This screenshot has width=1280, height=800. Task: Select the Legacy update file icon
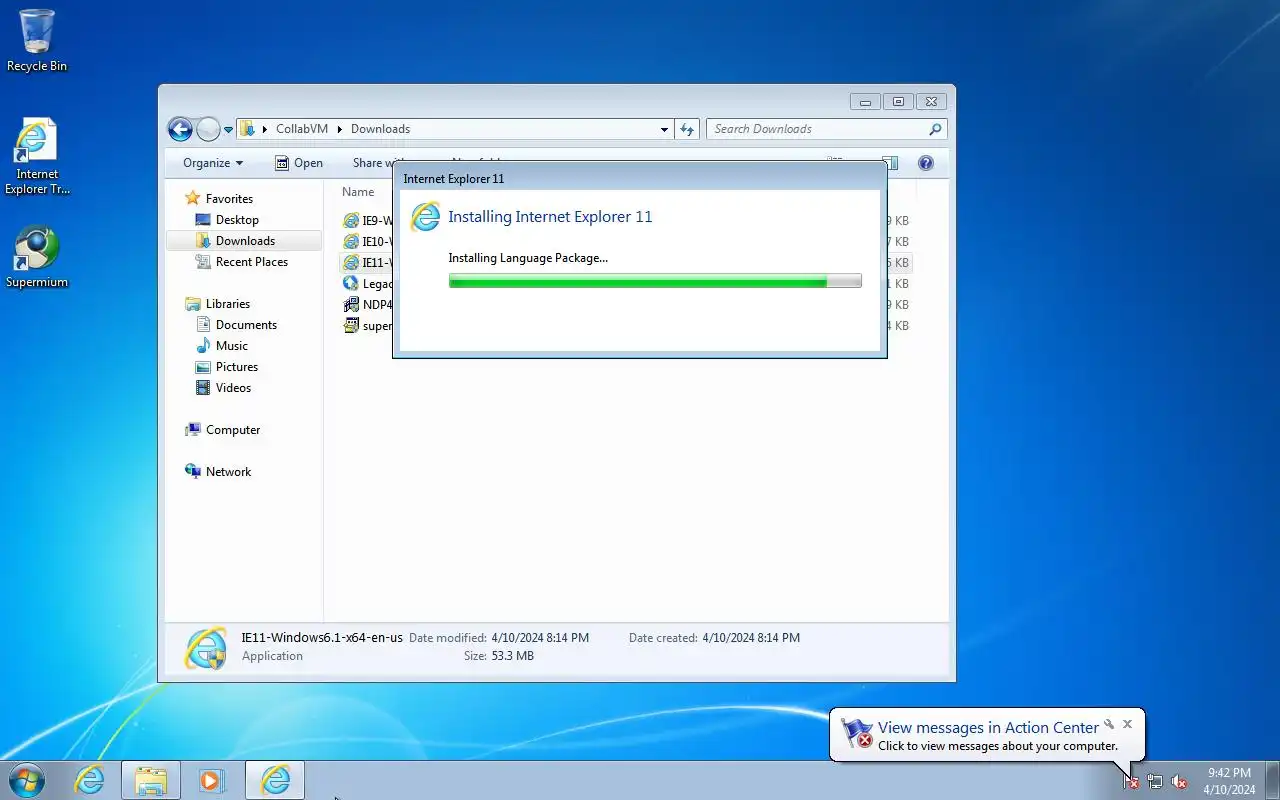[351, 283]
